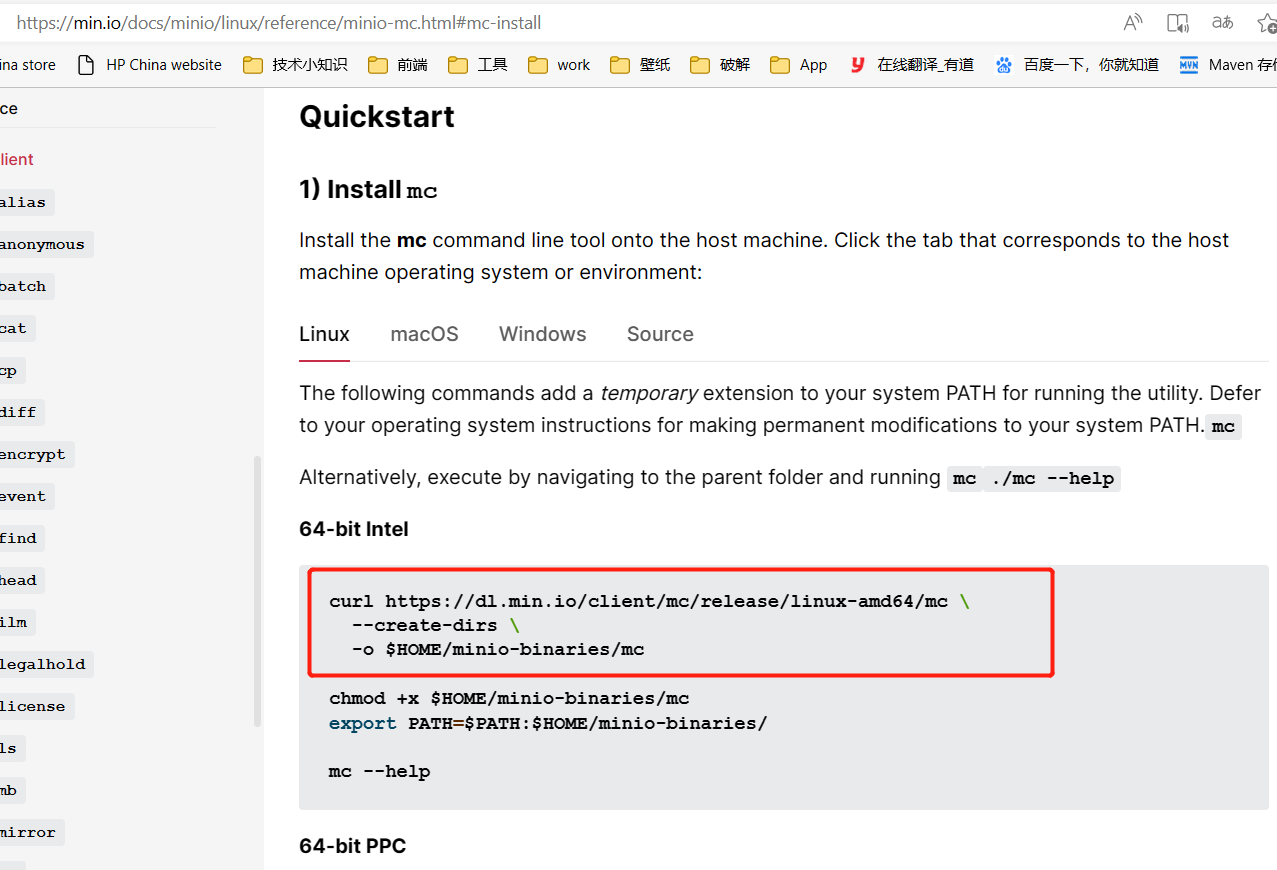The image size is (1277, 870).
Task: Toggle read aloud for the page
Action: [1132, 22]
